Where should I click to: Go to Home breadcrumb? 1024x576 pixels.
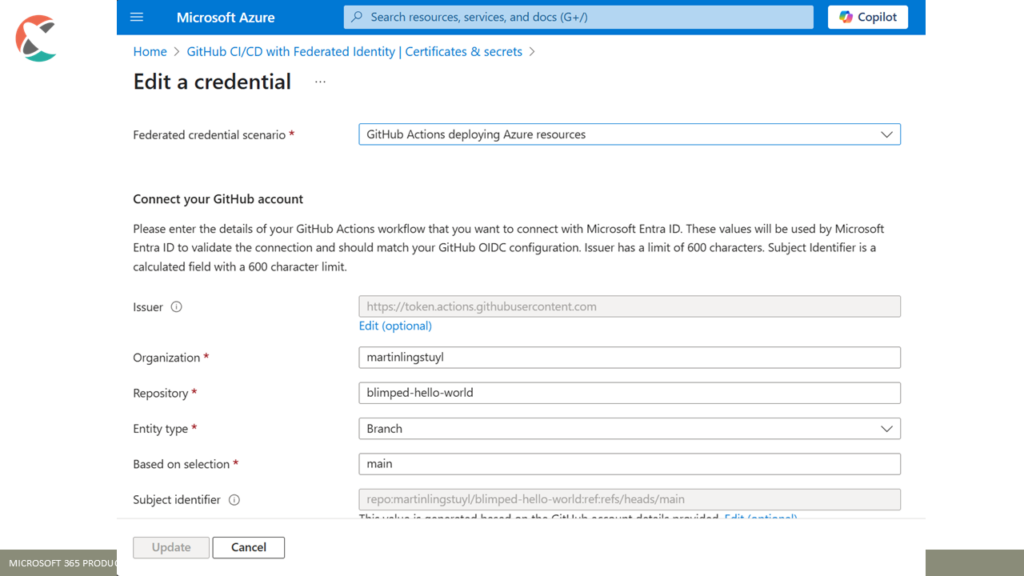coord(150,52)
